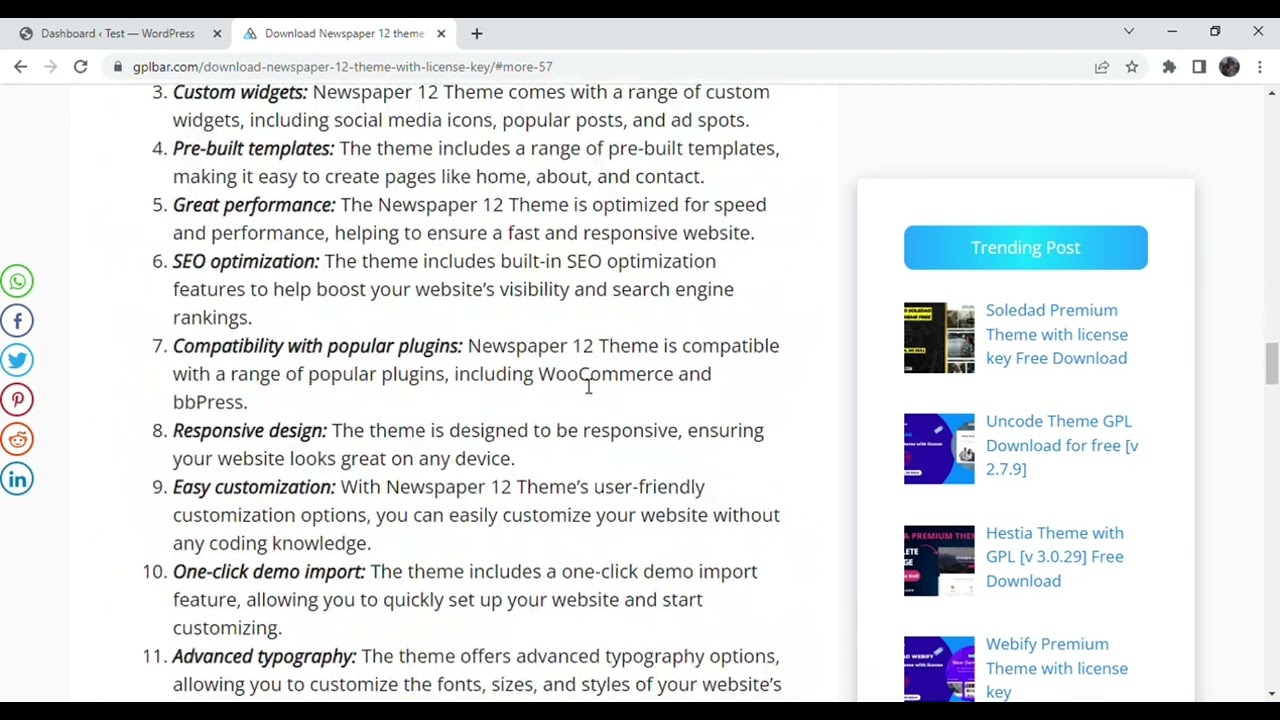The height and width of the screenshot is (720, 1280).
Task: Click the page vertical scrollbar thumb
Action: tap(1271, 363)
